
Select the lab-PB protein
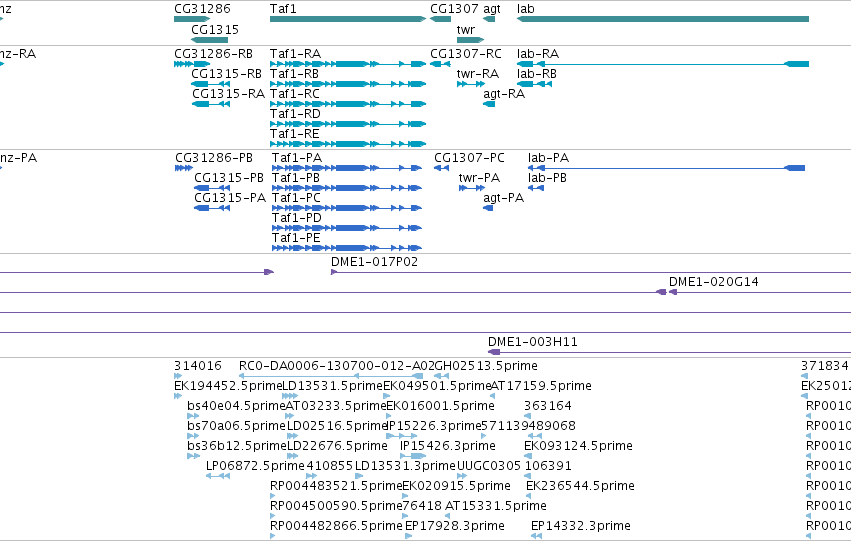(x=536, y=188)
